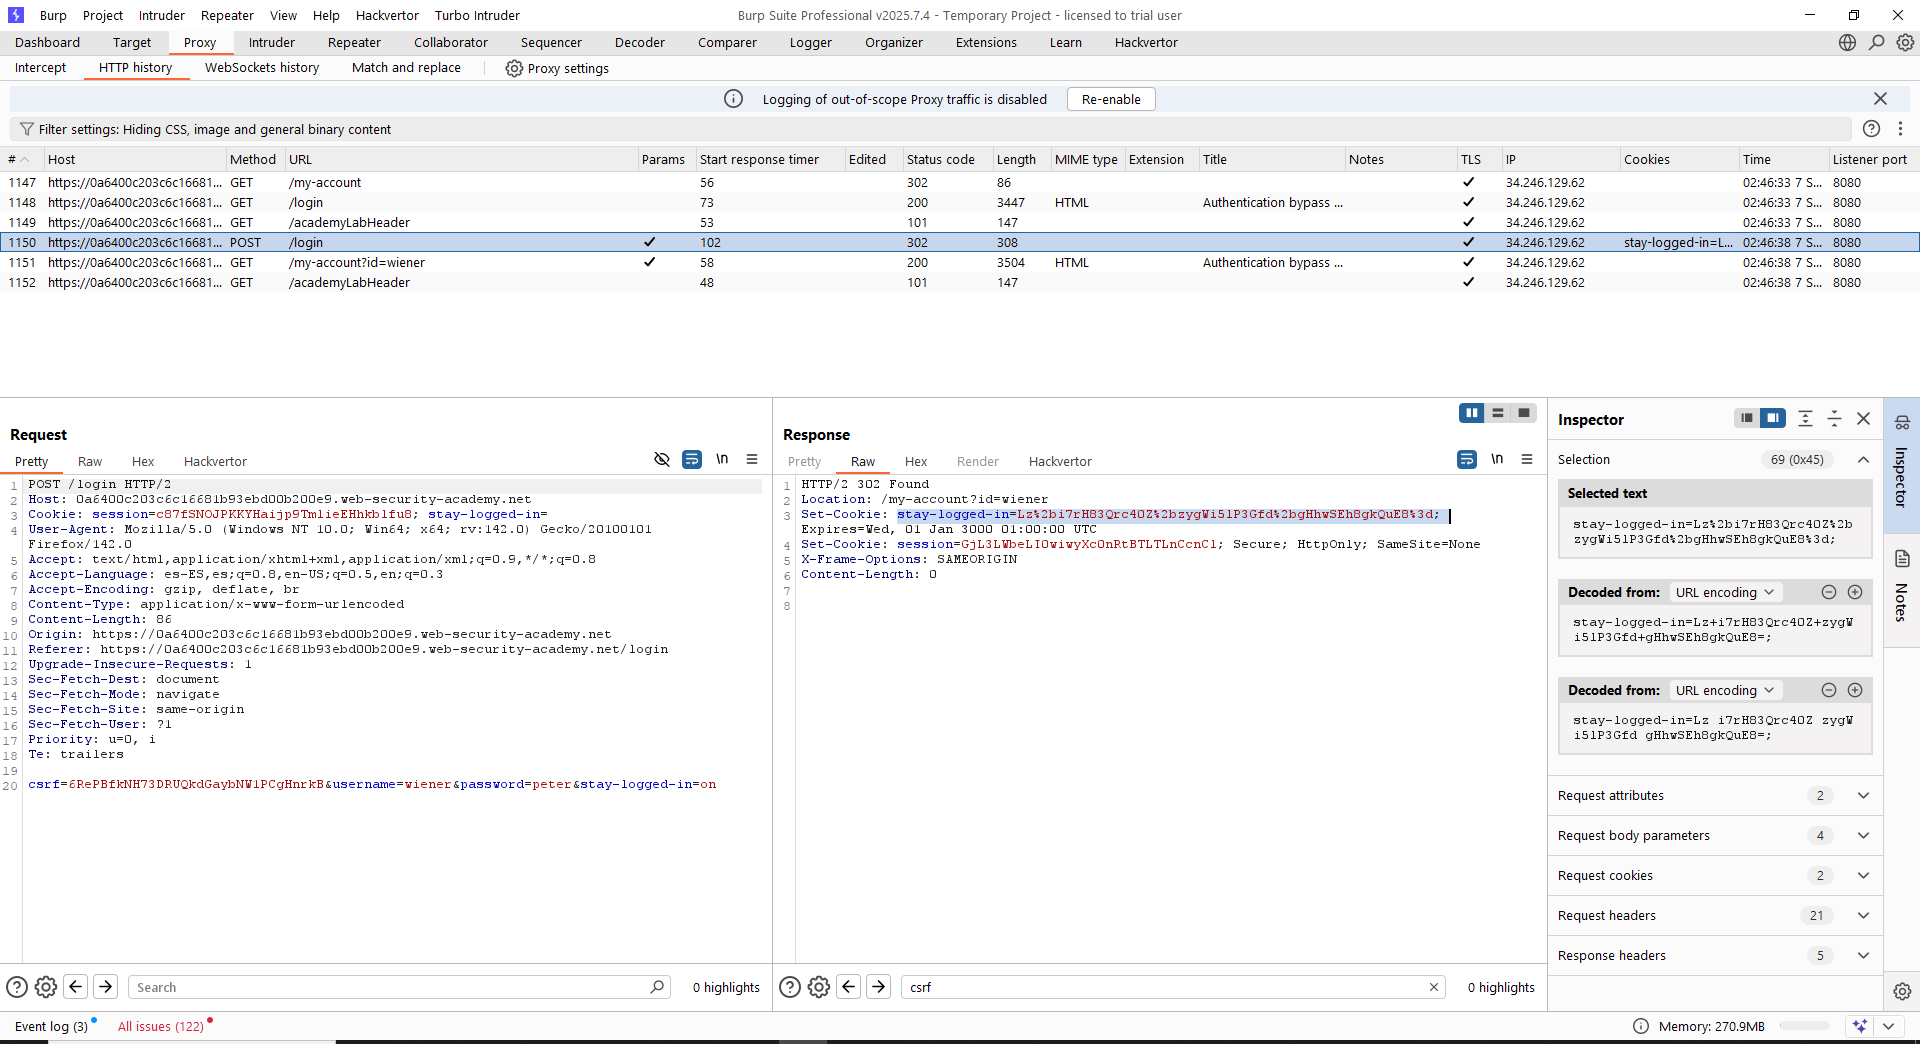This screenshot has height=1044, width=1920.
Task: Show newline characters in Request panel
Action: (x=722, y=460)
